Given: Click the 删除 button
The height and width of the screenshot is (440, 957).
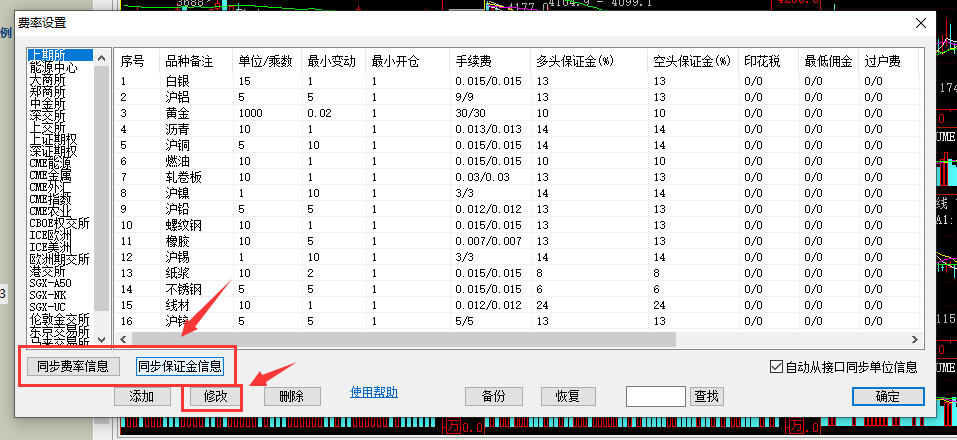Looking at the screenshot, I should [x=292, y=396].
